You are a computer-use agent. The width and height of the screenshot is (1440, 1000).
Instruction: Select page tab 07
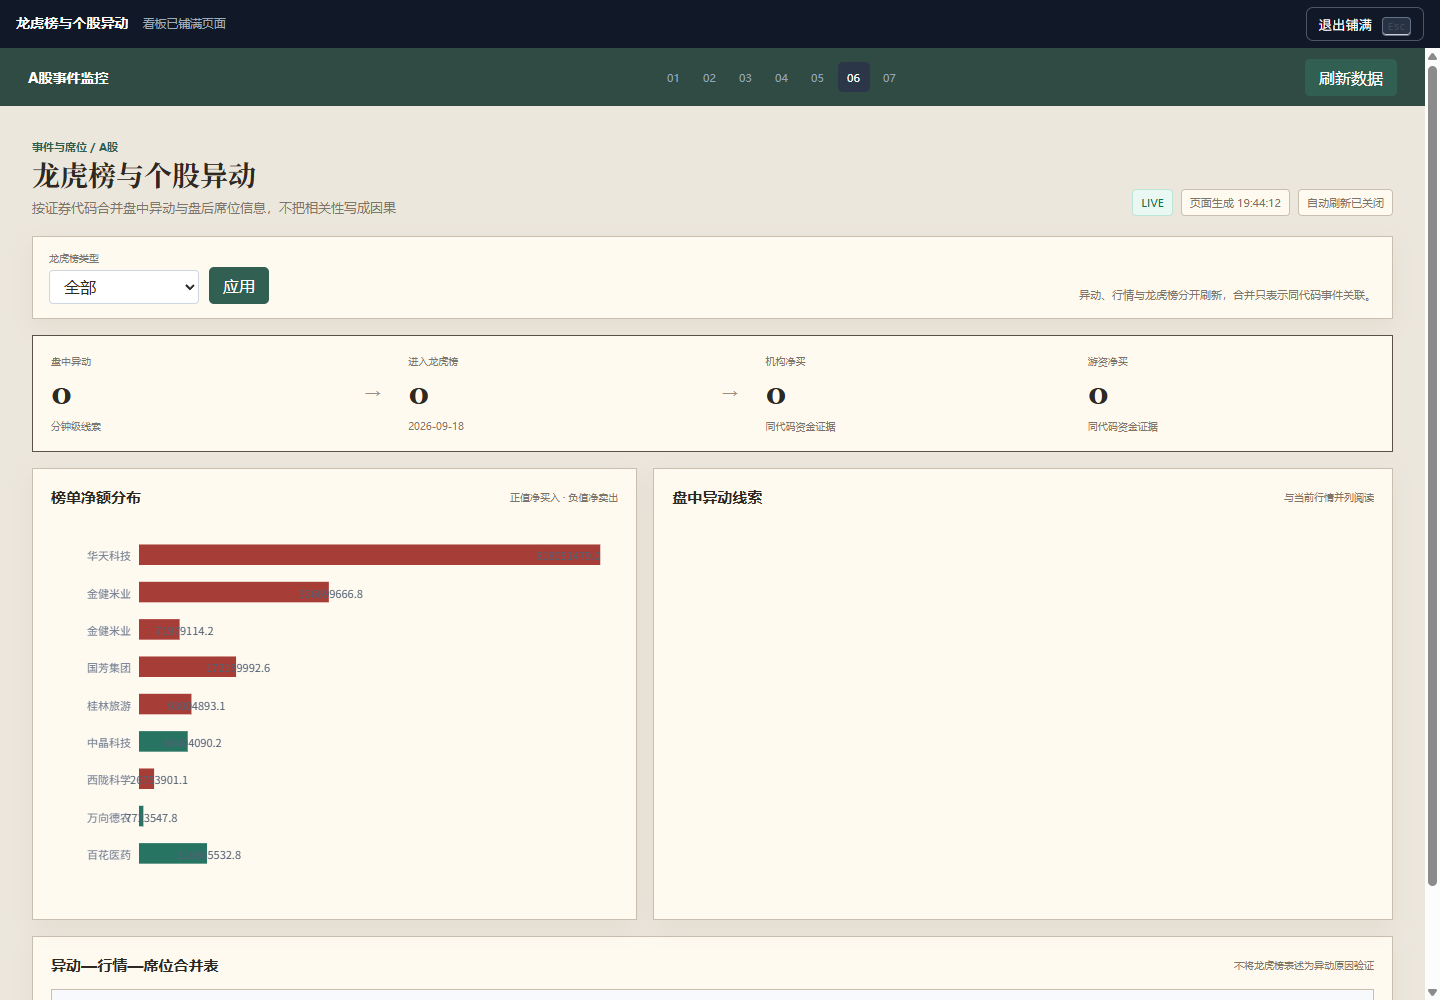click(889, 78)
